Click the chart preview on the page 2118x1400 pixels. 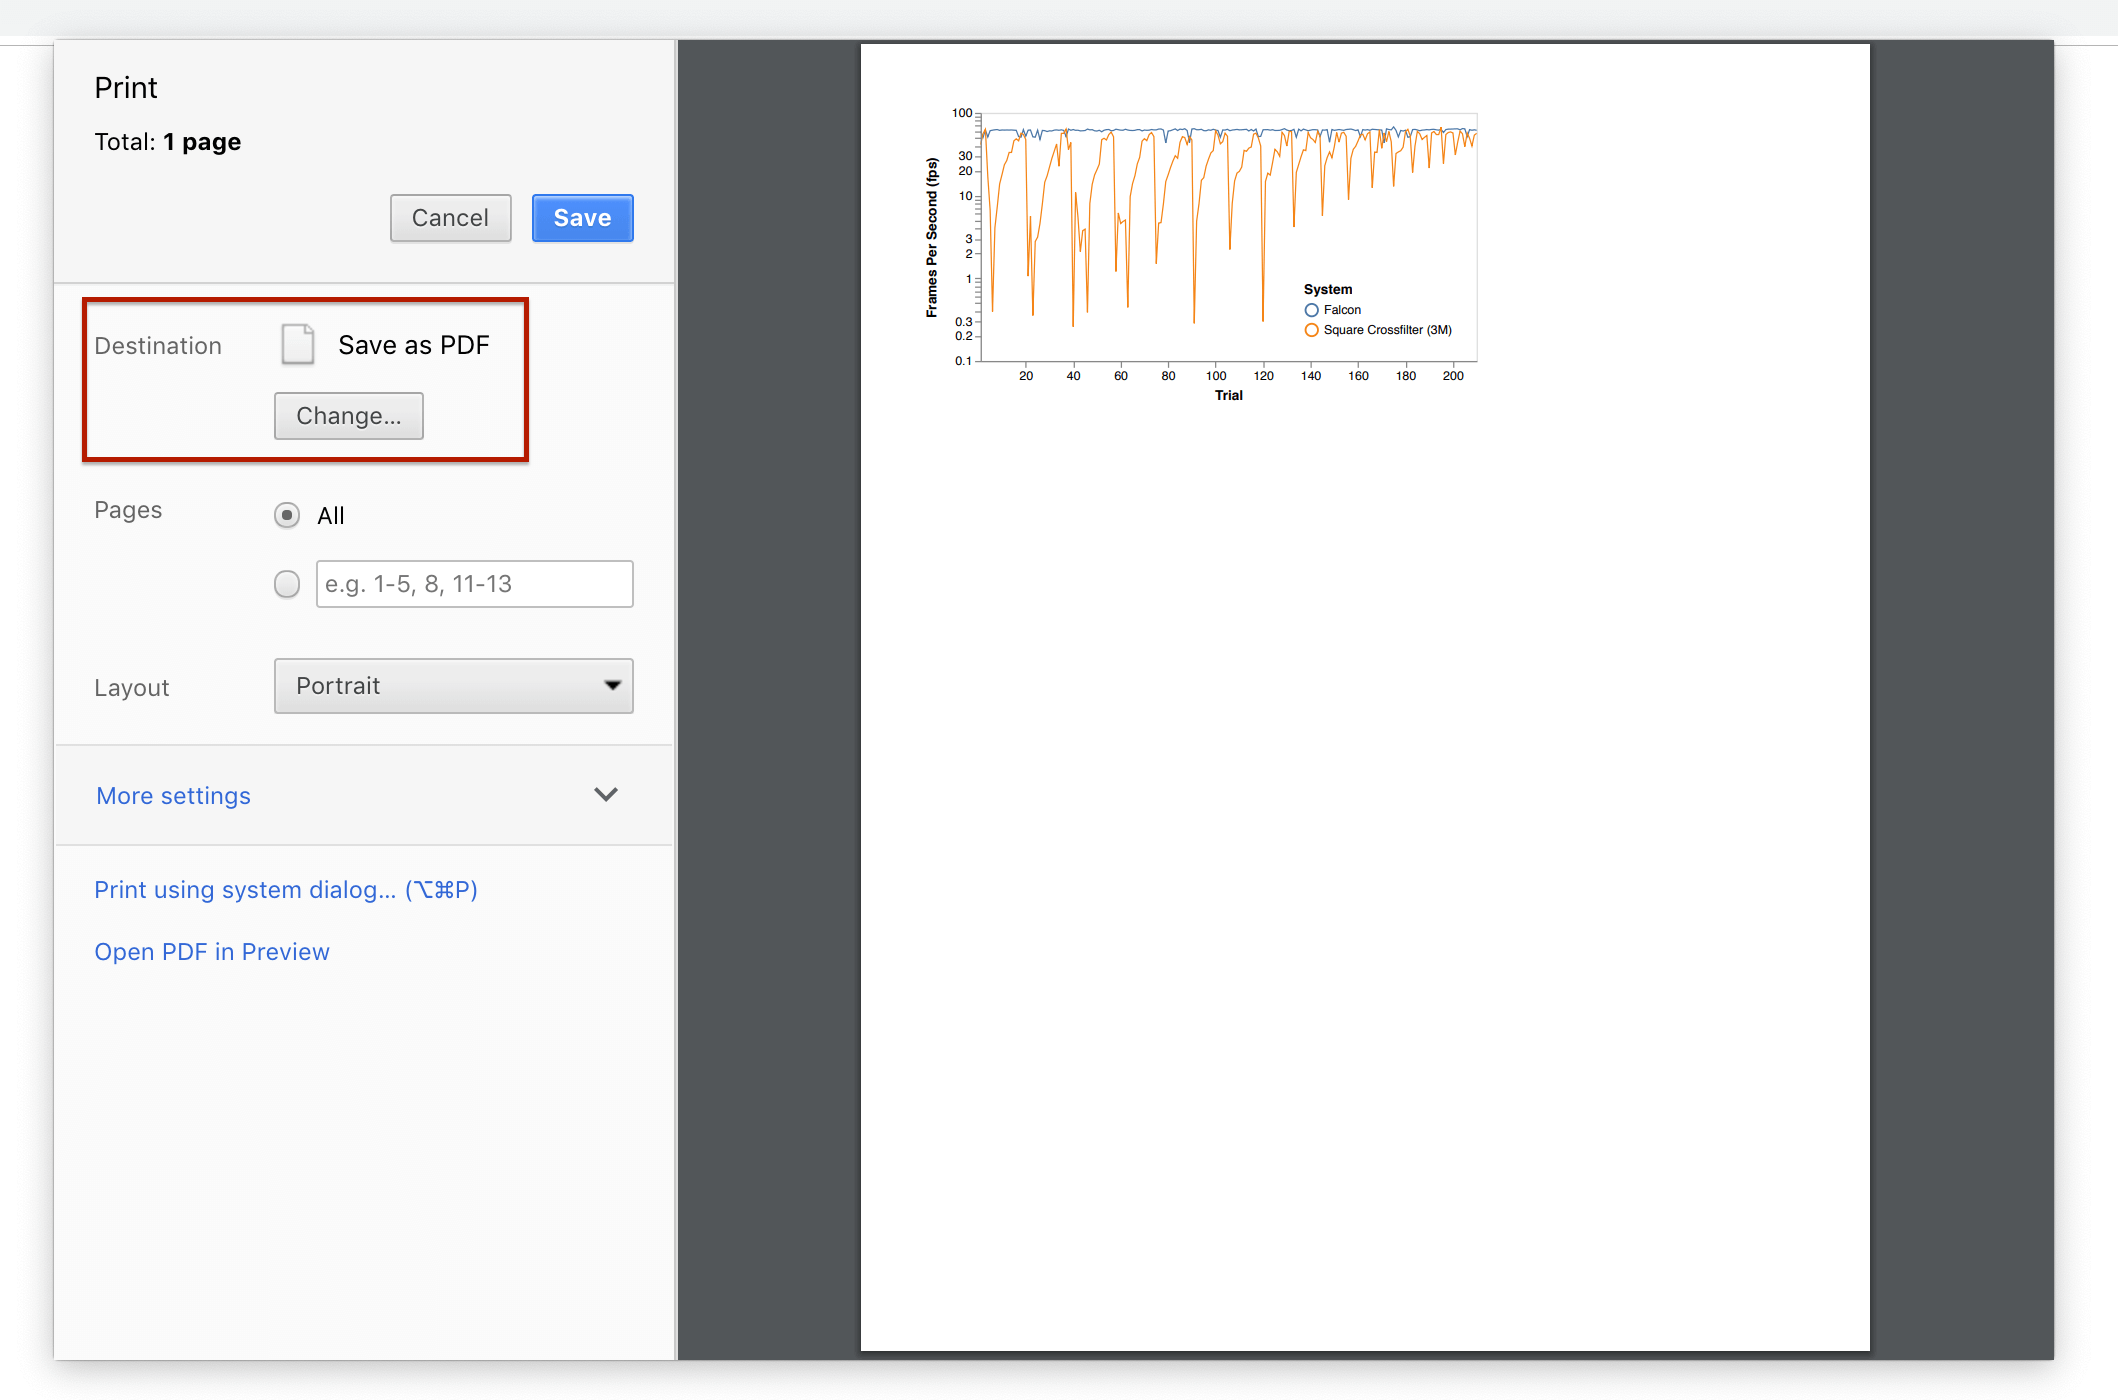pyautogui.click(x=1202, y=255)
